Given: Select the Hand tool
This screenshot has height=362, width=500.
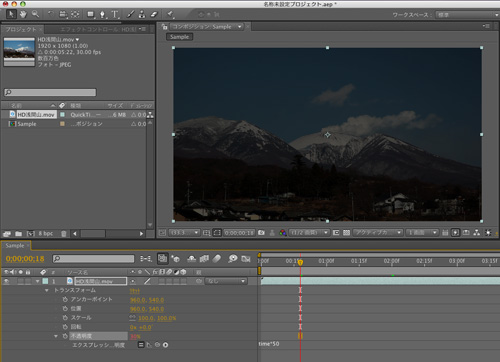Looking at the screenshot, I should [x=23, y=14].
